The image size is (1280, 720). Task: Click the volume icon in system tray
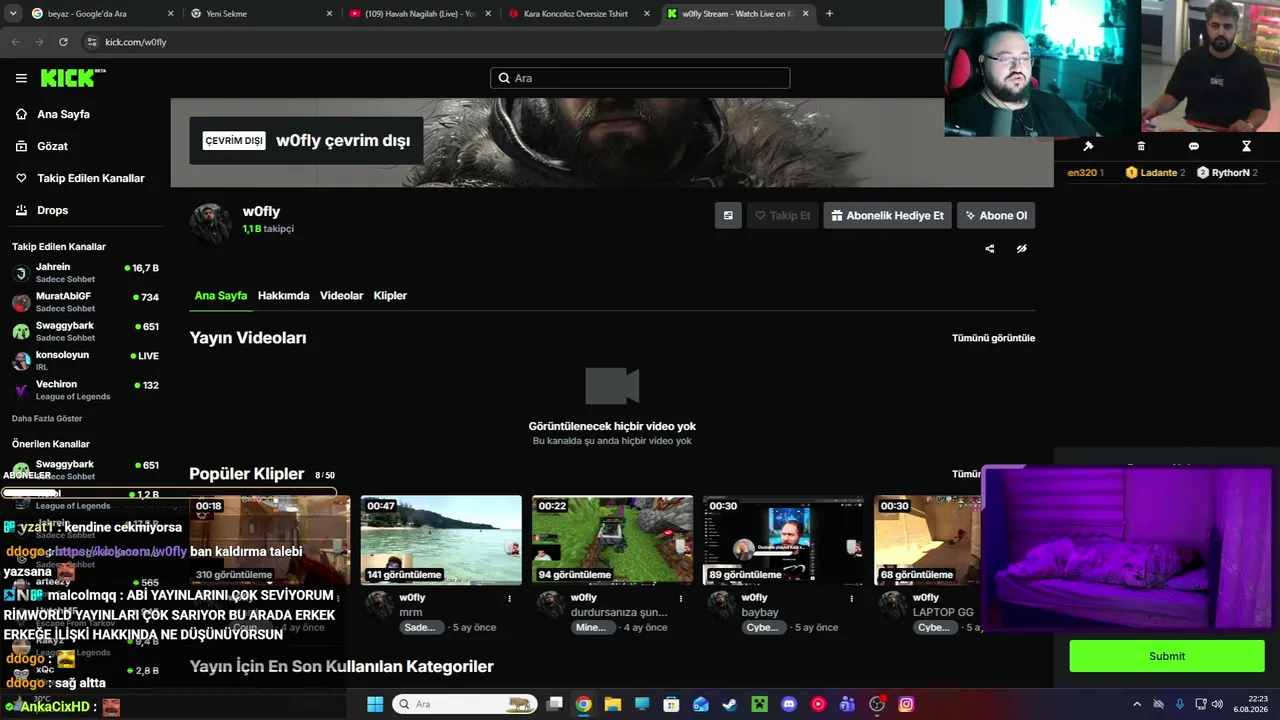[1217, 704]
